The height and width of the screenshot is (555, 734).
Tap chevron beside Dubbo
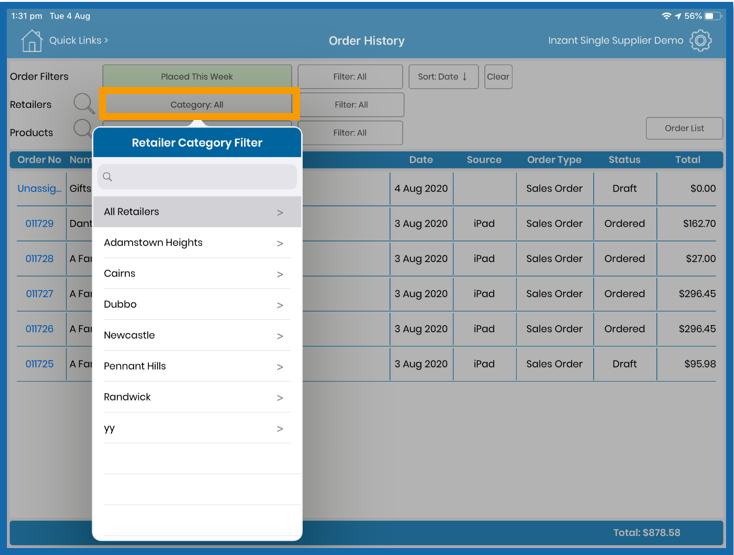tap(280, 306)
